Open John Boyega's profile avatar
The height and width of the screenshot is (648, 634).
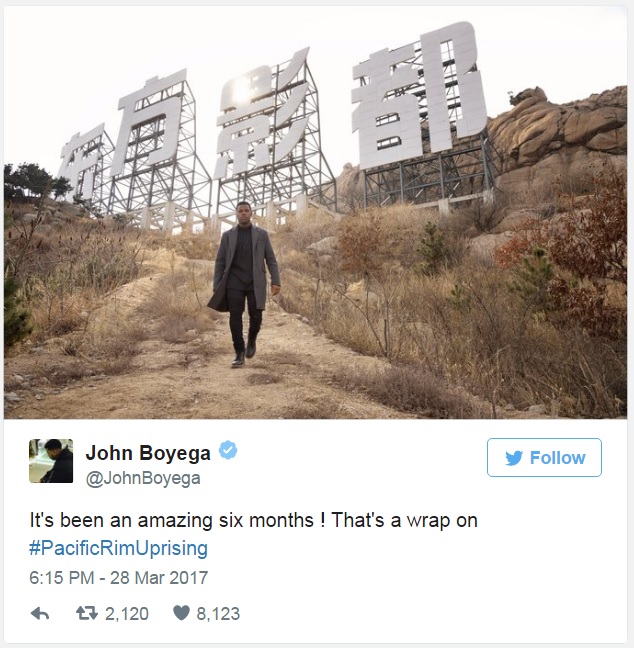[x=51, y=461]
